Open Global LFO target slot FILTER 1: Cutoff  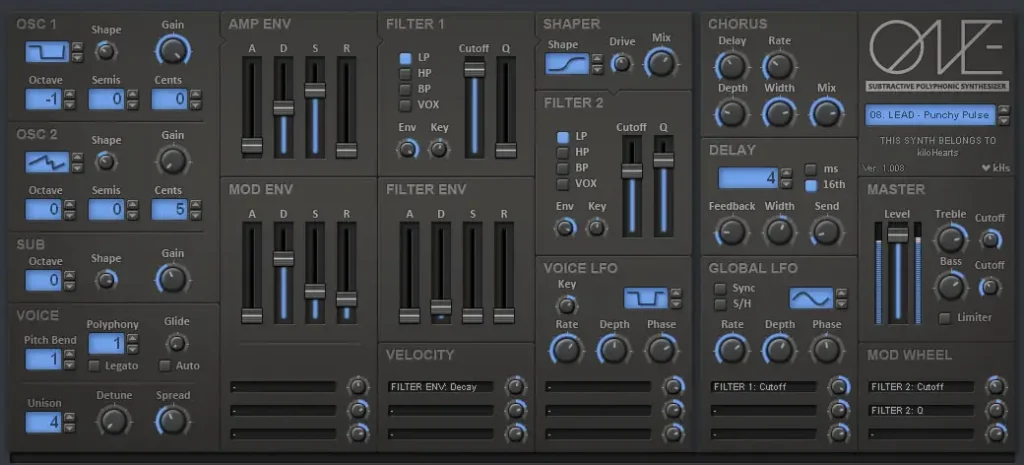[763, 387]
